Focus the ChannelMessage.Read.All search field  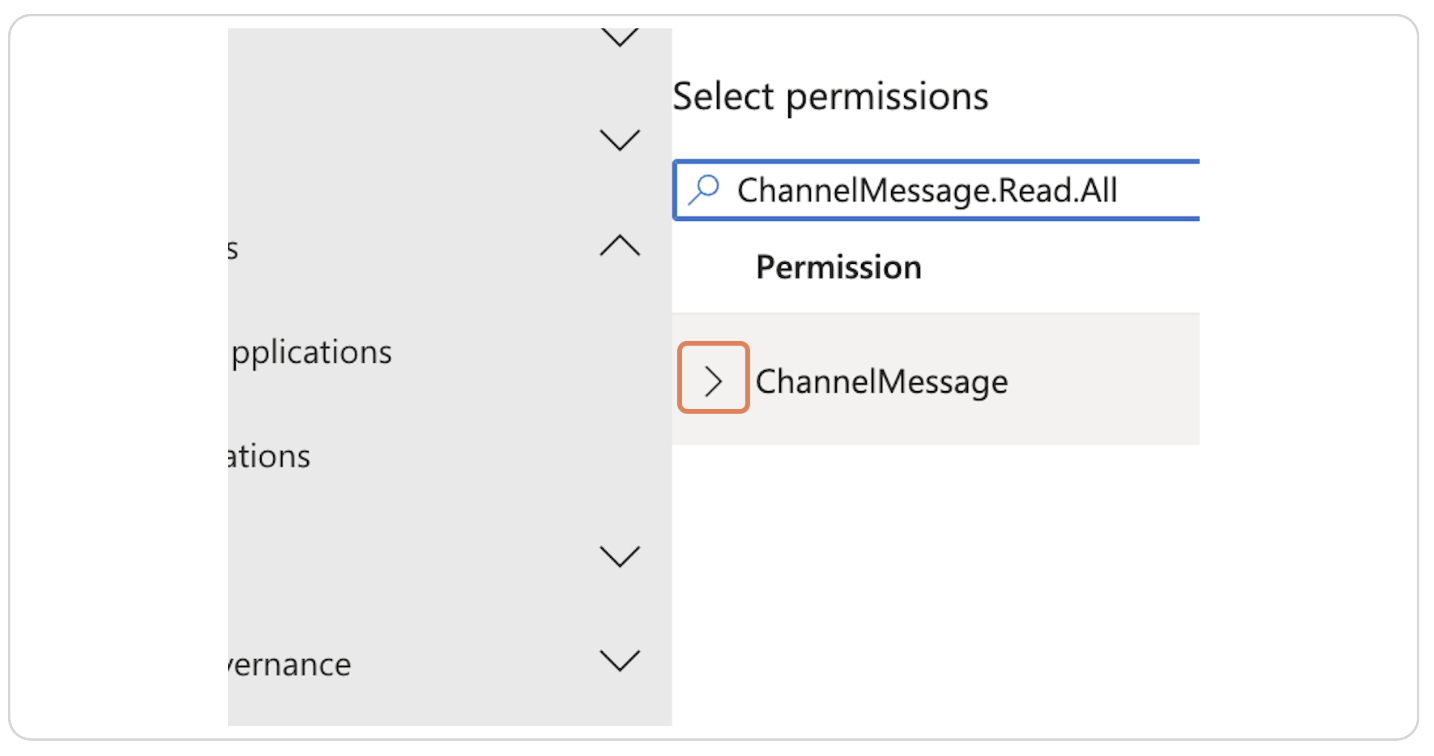[926, 190]
